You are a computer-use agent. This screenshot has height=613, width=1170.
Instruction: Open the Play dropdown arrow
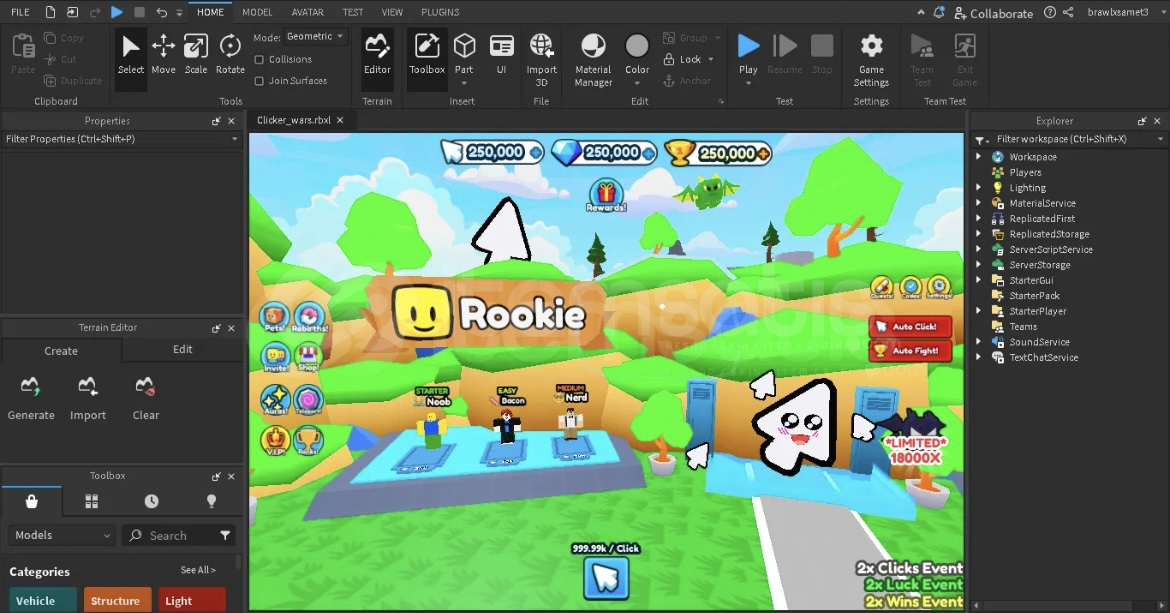(x=748, y=83)
